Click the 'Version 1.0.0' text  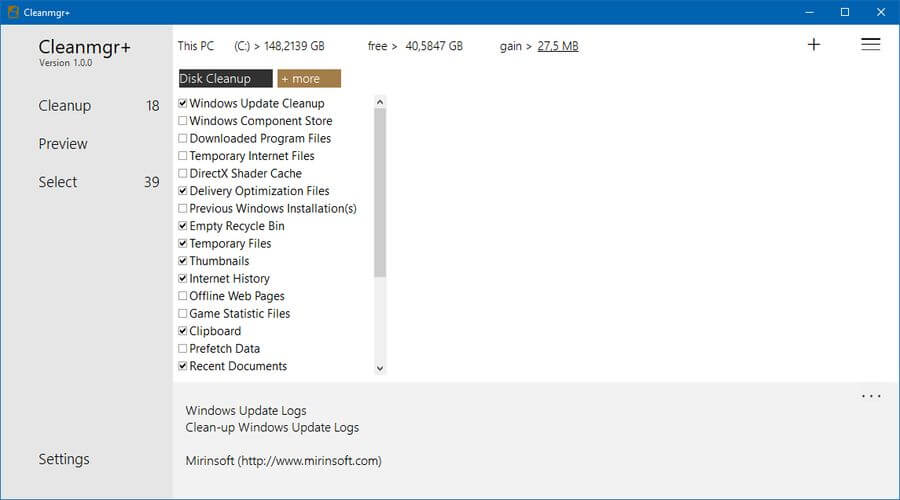coord(65,63)
